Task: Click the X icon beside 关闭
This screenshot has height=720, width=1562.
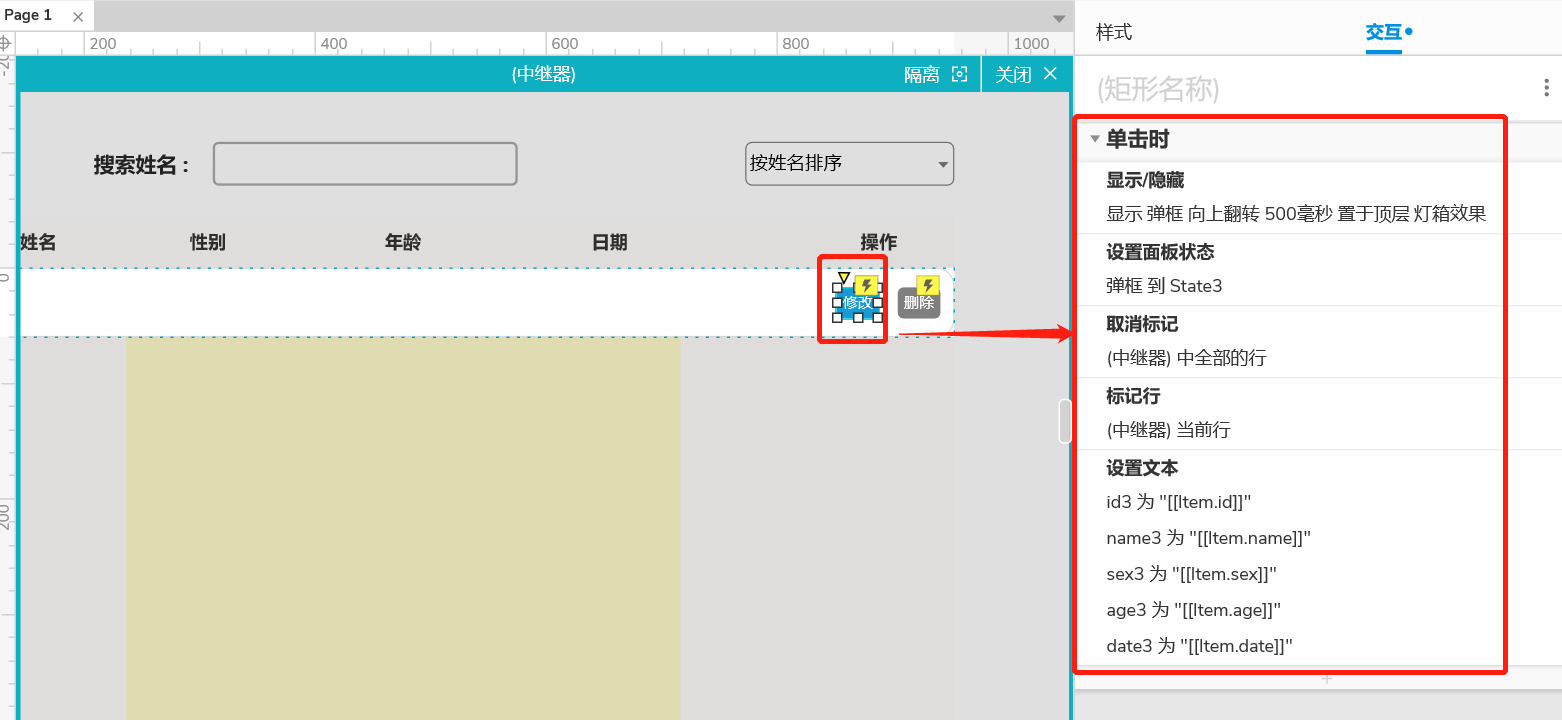Action: click(1050, 74)
